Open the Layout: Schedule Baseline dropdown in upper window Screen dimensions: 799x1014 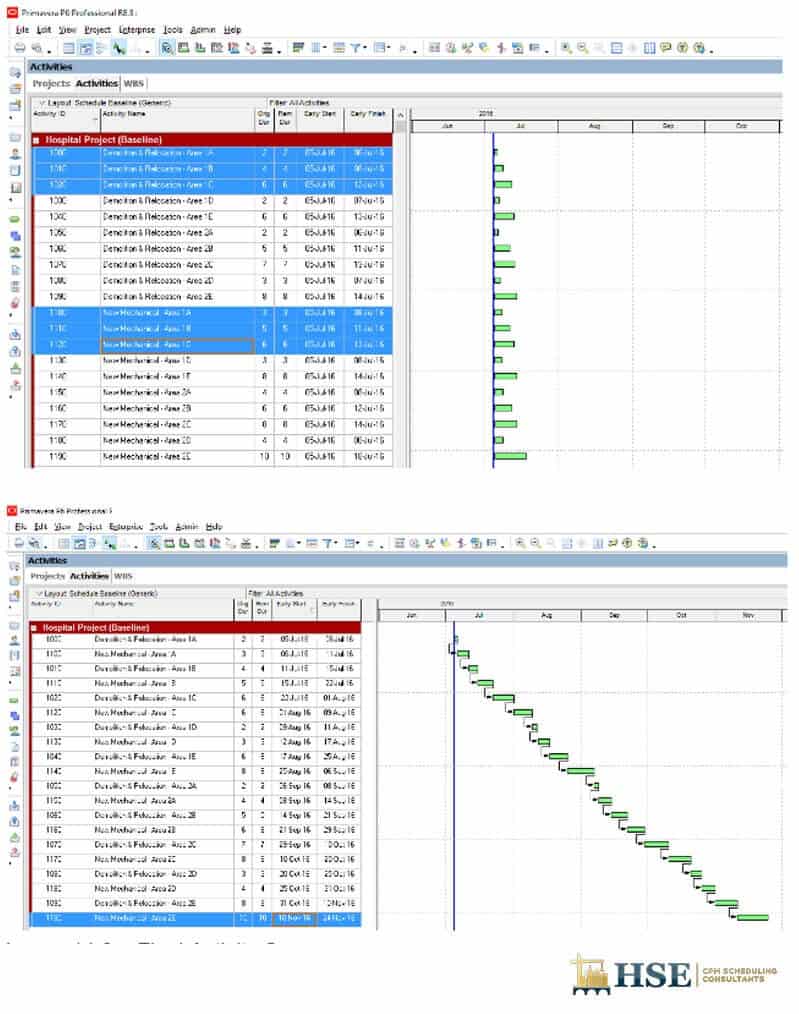(x=42, y=102)
